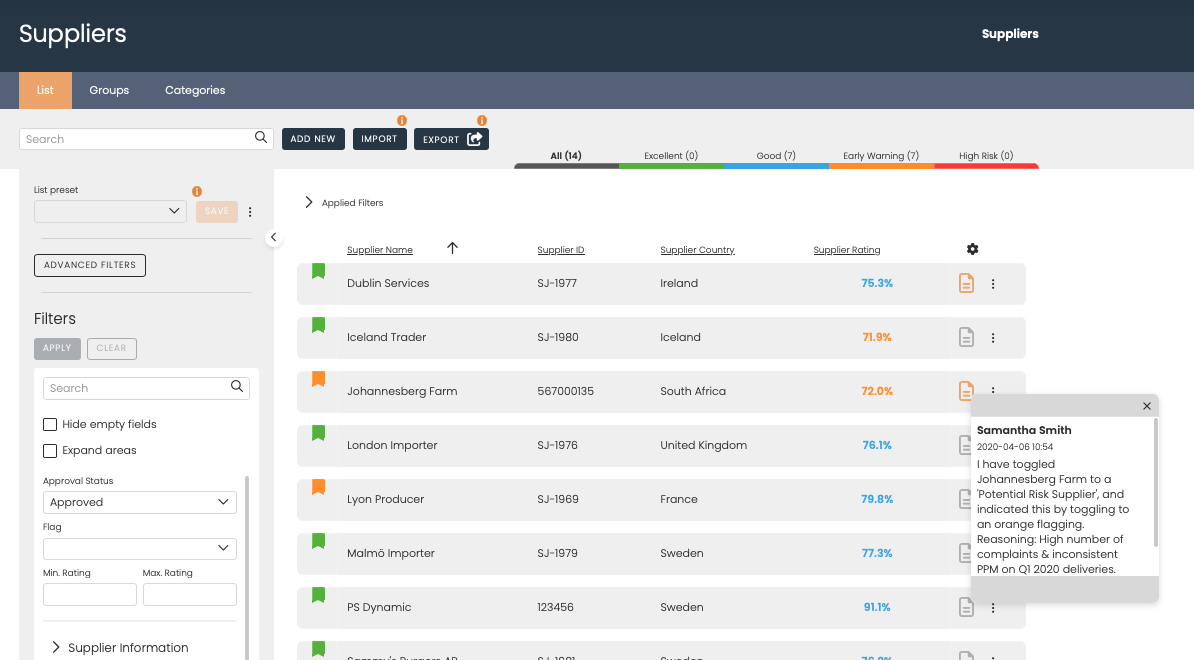Viewport: 1194px width, 660px height.
Task: Click the CLEAR filters button
Action: click(x=111, y=349)
